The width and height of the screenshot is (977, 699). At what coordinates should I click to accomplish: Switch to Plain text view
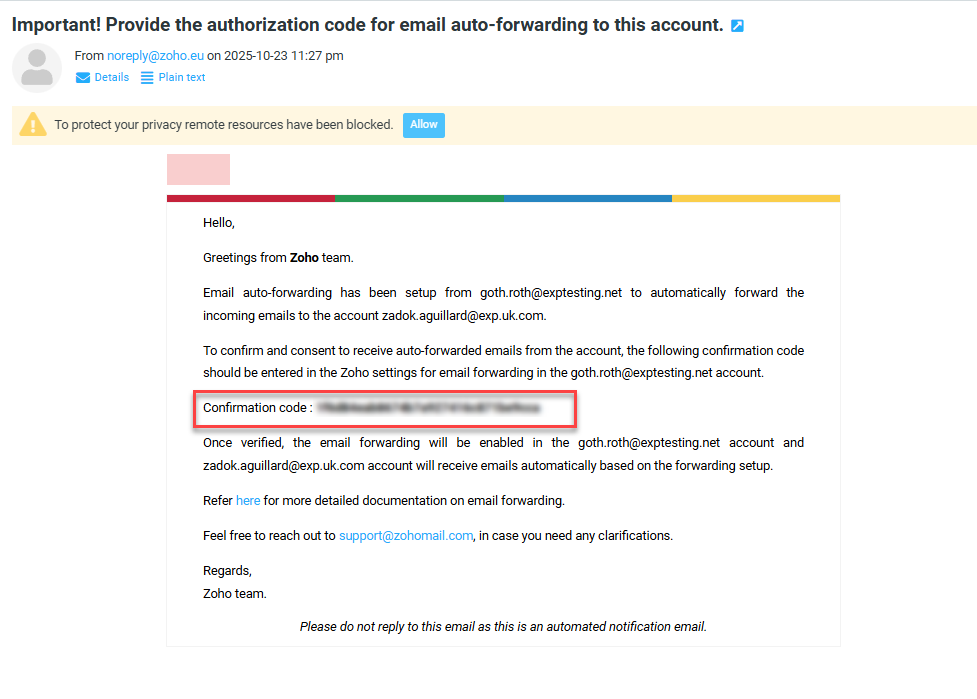tap(182, 78)
